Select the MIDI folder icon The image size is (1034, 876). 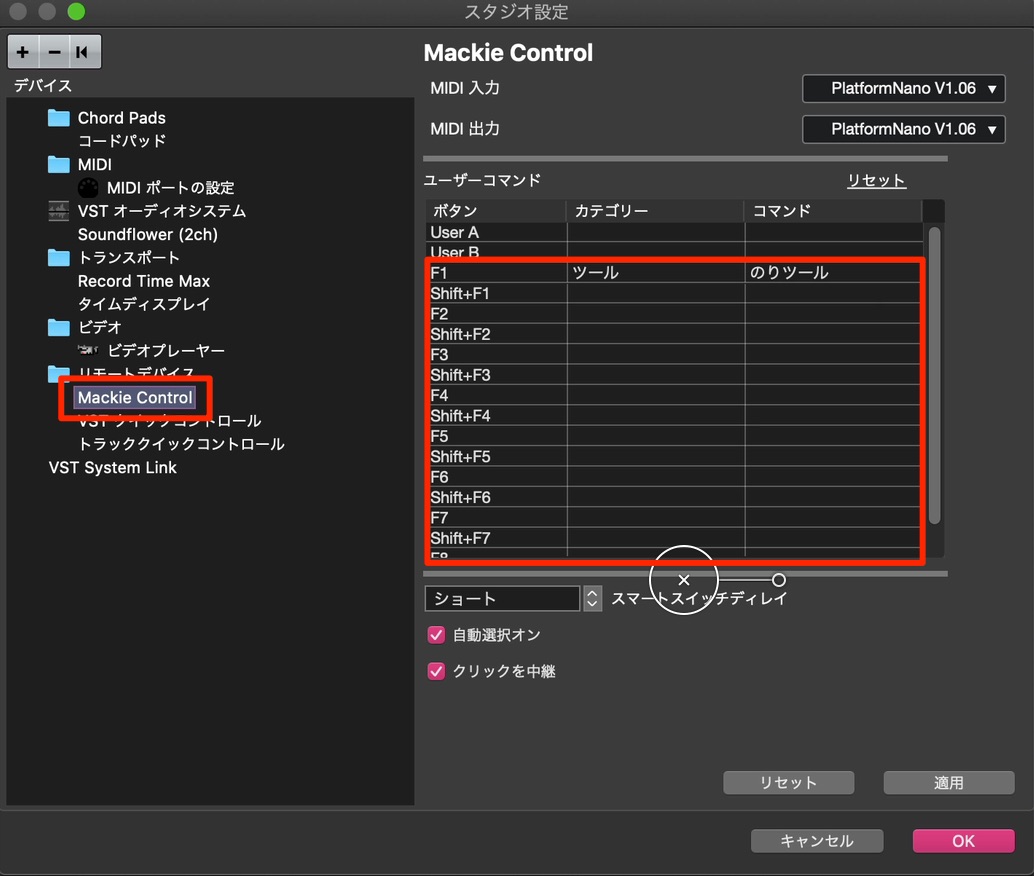coord(59,164)
